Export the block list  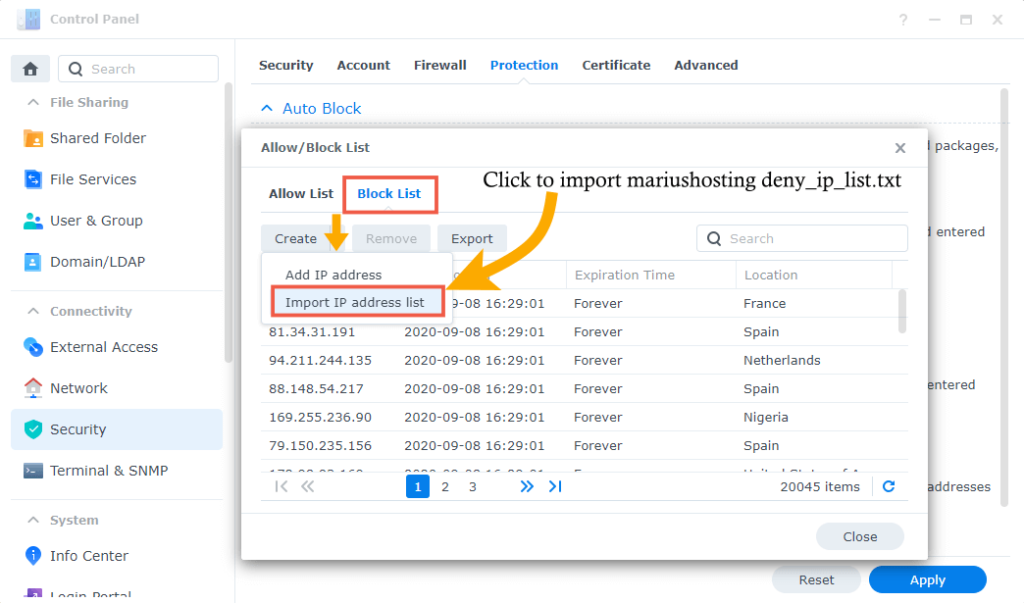click(x=471, y=238)
